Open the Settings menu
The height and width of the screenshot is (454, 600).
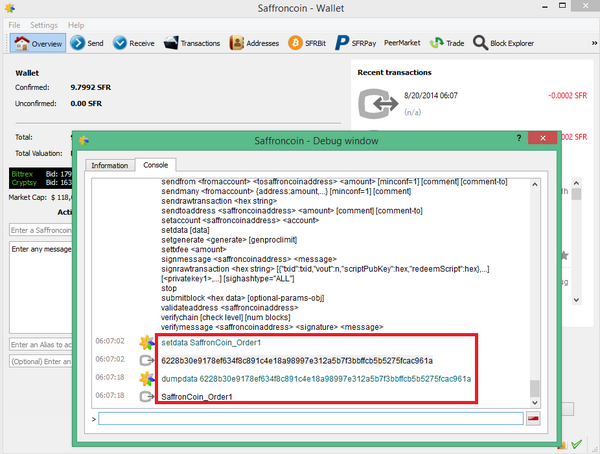(x=44, y=25)
